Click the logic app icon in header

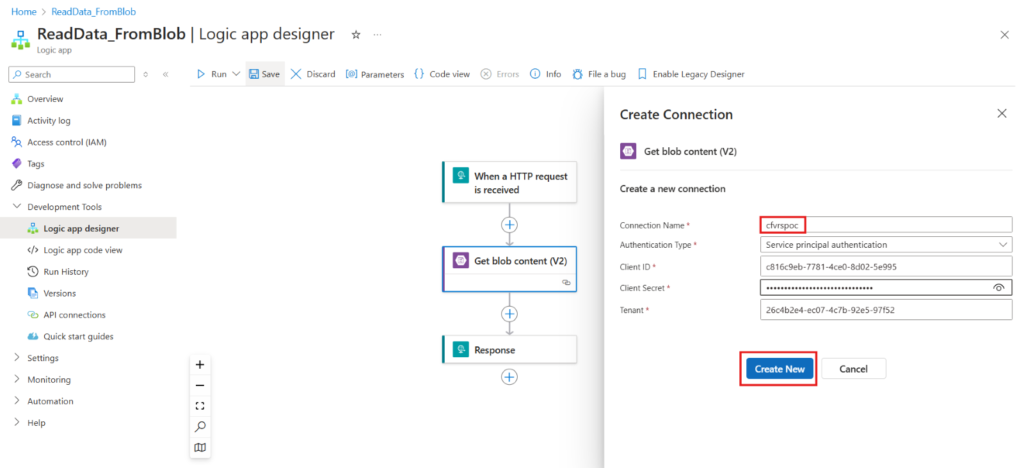(x=20, y=39)
